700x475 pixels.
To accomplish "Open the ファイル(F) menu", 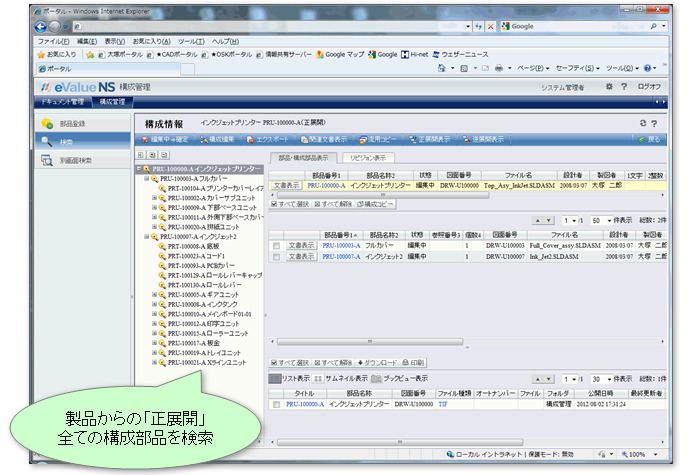I will click(x=53, y=42).
